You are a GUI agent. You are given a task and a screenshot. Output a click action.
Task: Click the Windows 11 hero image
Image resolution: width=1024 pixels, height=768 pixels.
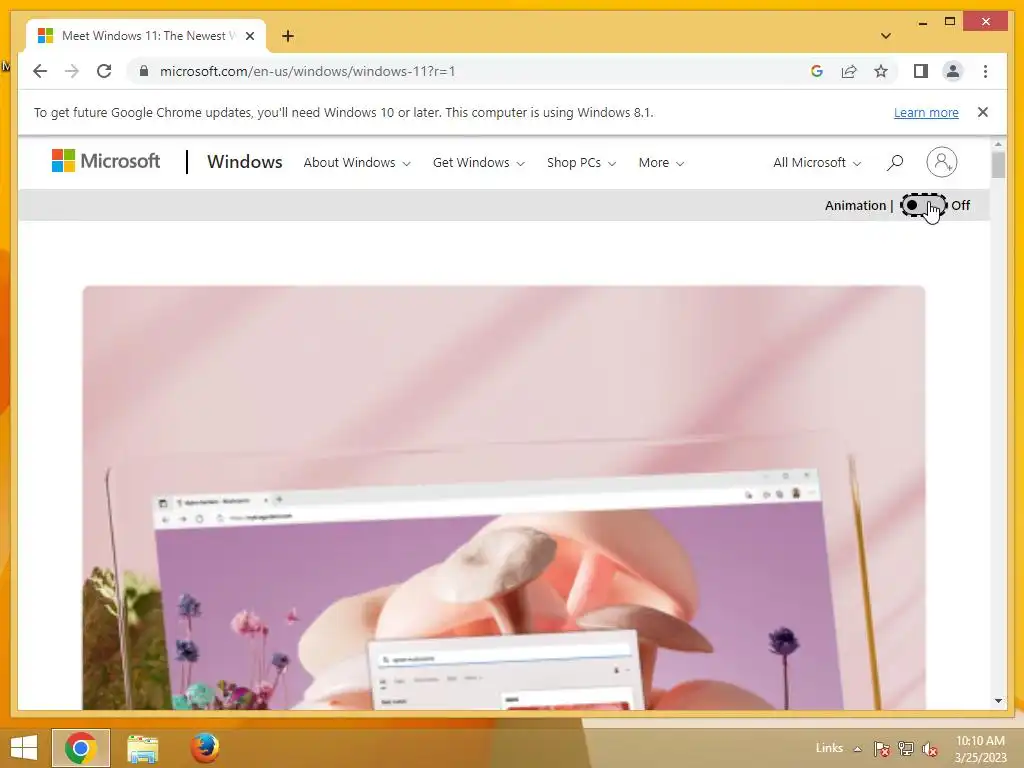pyautogui.click(x=504, y=498)
